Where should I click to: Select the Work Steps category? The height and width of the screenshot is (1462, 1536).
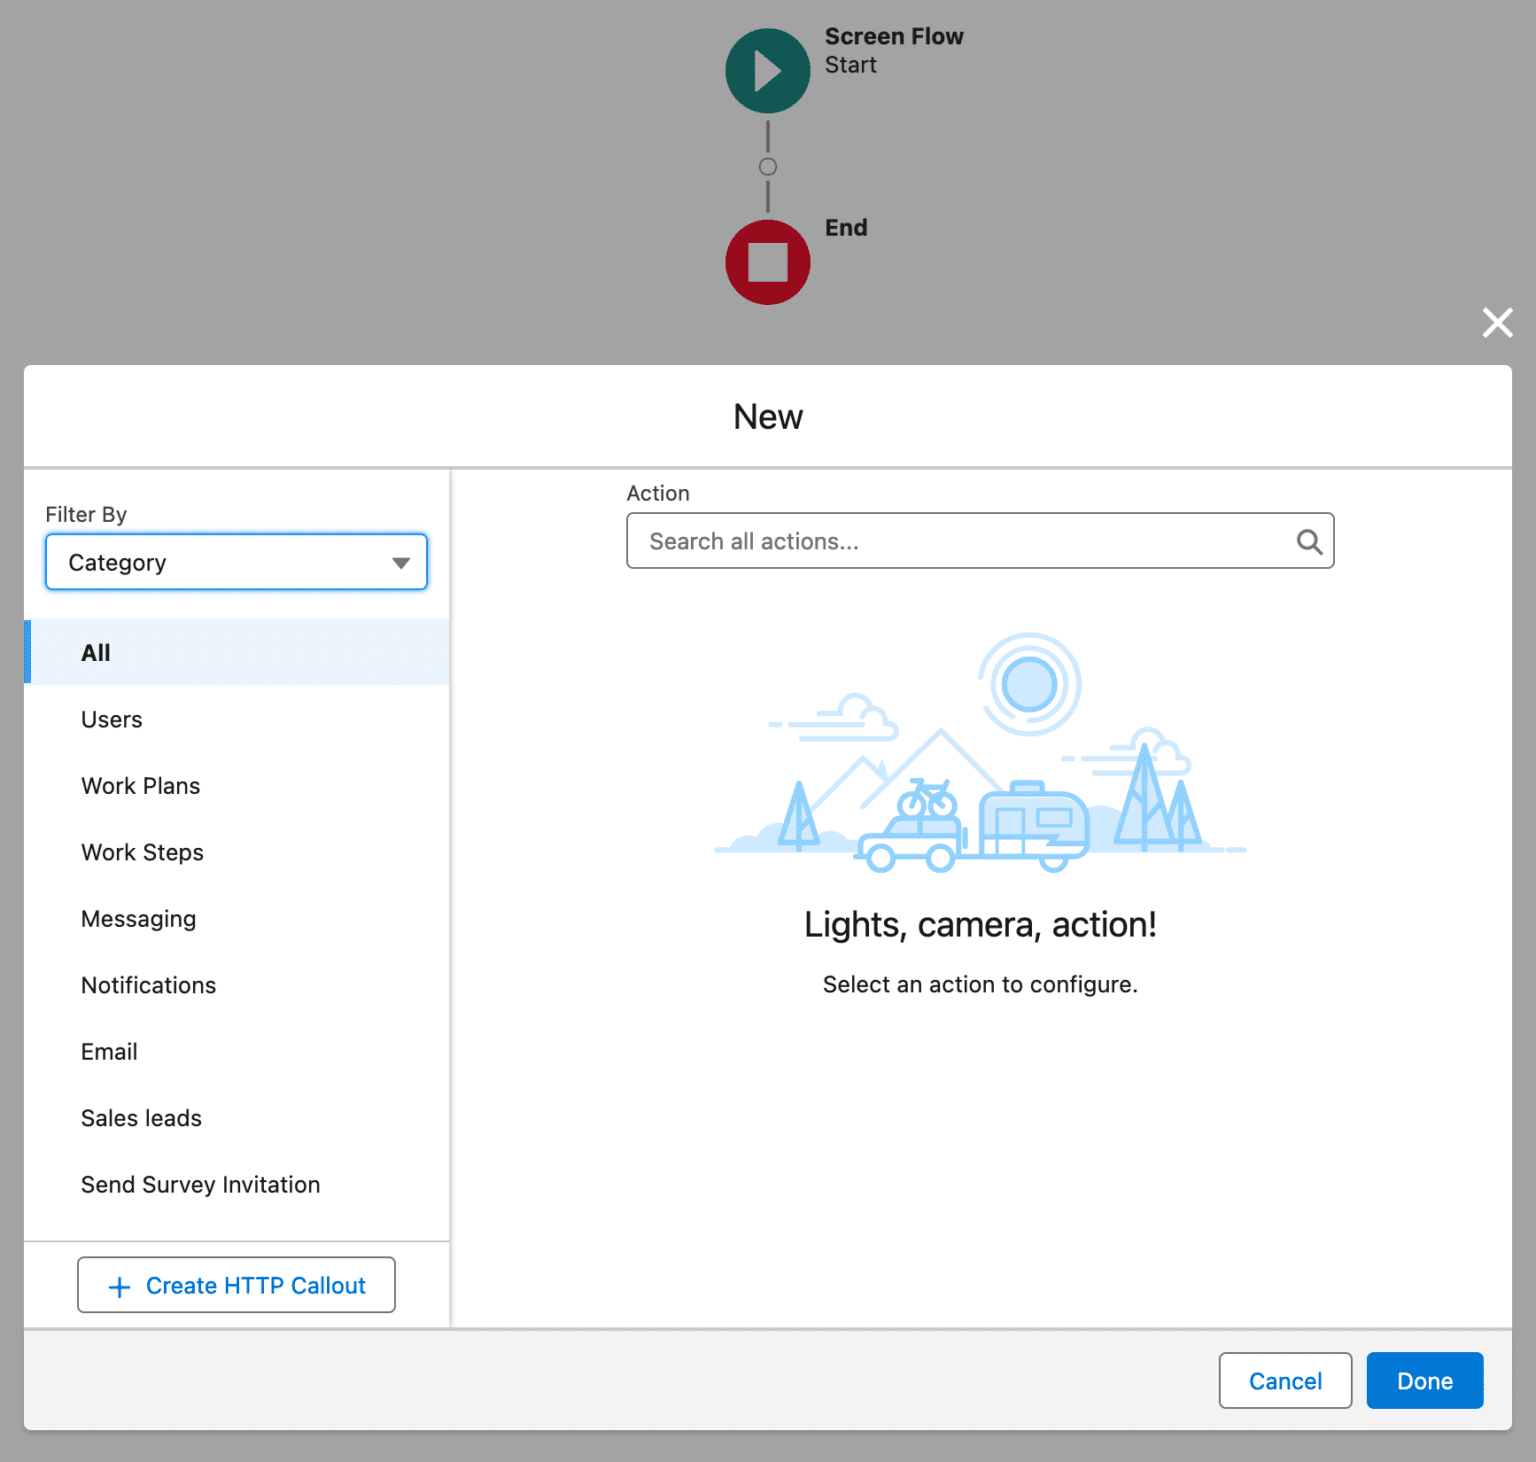click(x=142, y=852)
